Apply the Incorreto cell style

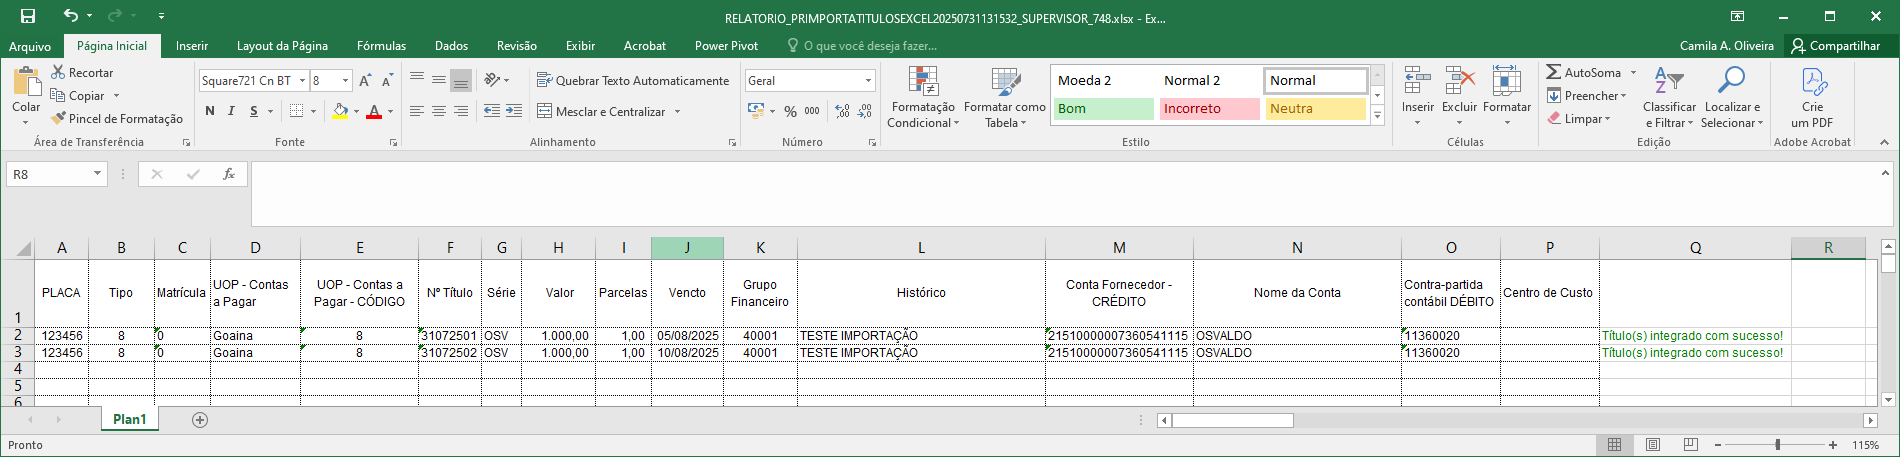click(x=1209, y=109)
